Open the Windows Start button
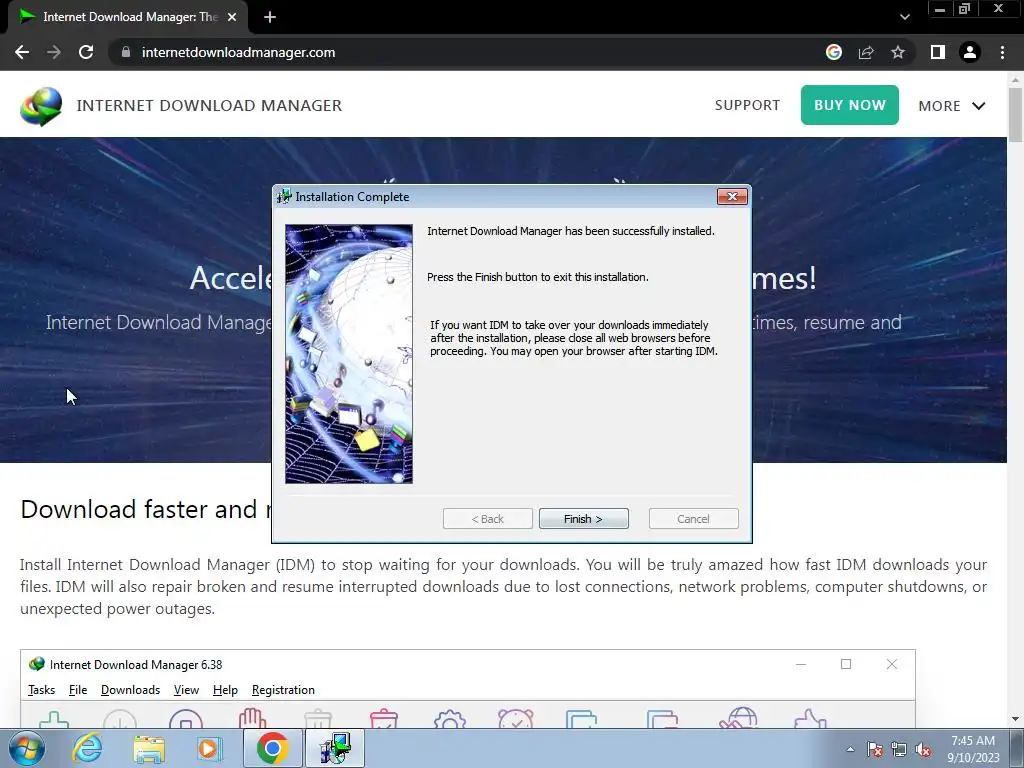 pos(26,748)
